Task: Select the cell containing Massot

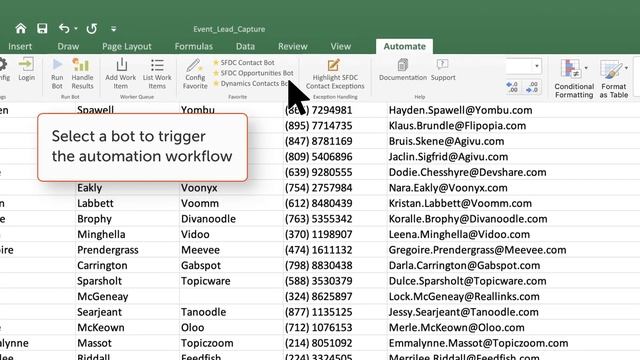Action: click(x=94, y=343)
